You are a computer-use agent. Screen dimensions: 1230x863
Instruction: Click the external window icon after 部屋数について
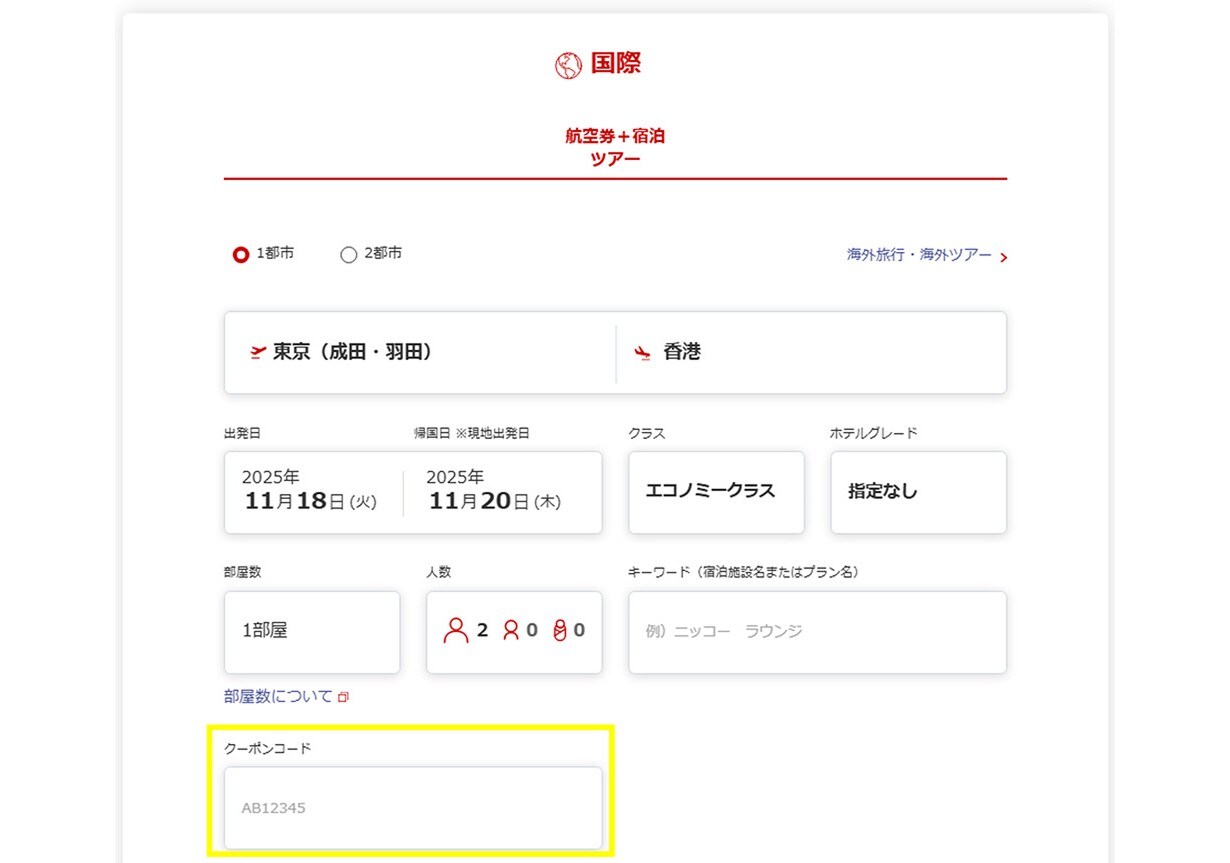(x=345, y=696)
